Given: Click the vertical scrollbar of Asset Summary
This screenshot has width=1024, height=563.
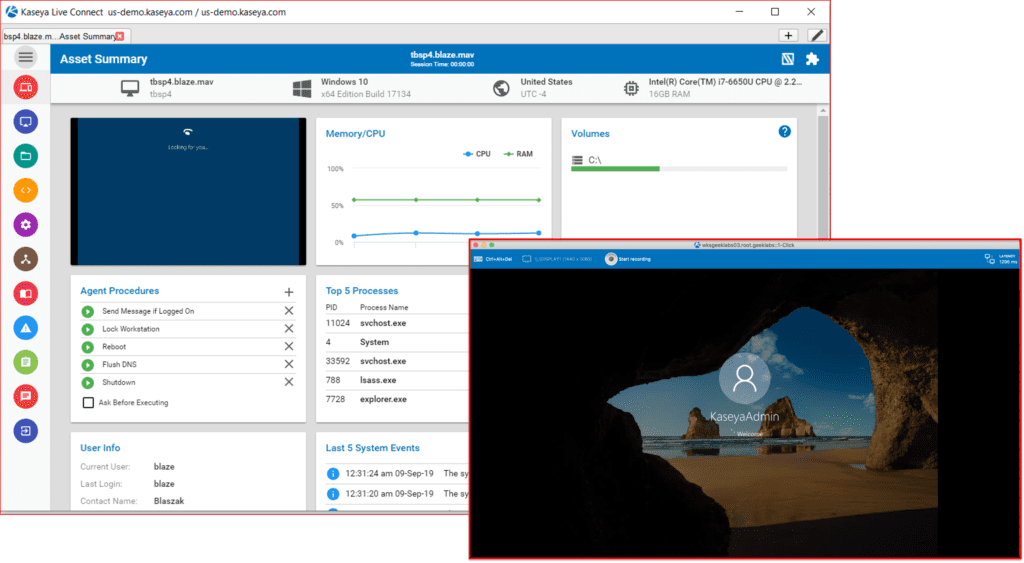Looking at the screenshot, I should 823,176.
